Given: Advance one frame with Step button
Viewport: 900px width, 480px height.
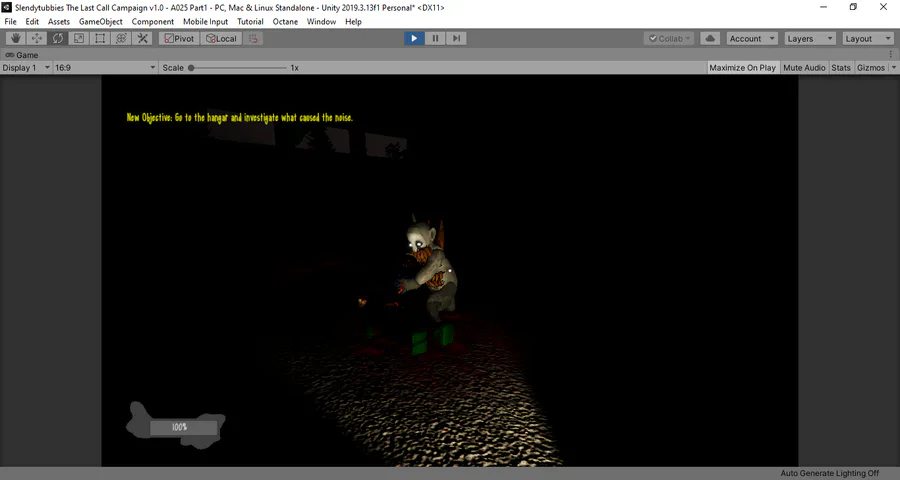Looking at the screenshot, I should coord(456,38).
